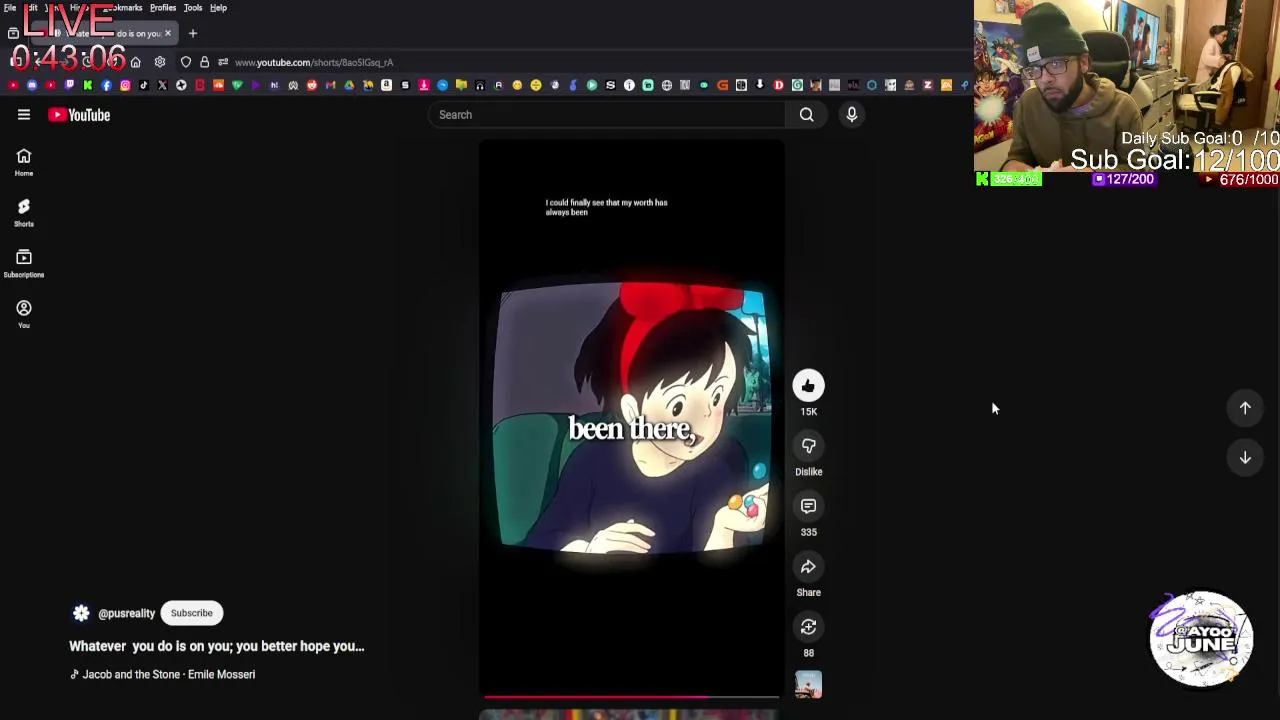Open the Short's title 'Whatever you do is on you'

[x=217, y=646]
